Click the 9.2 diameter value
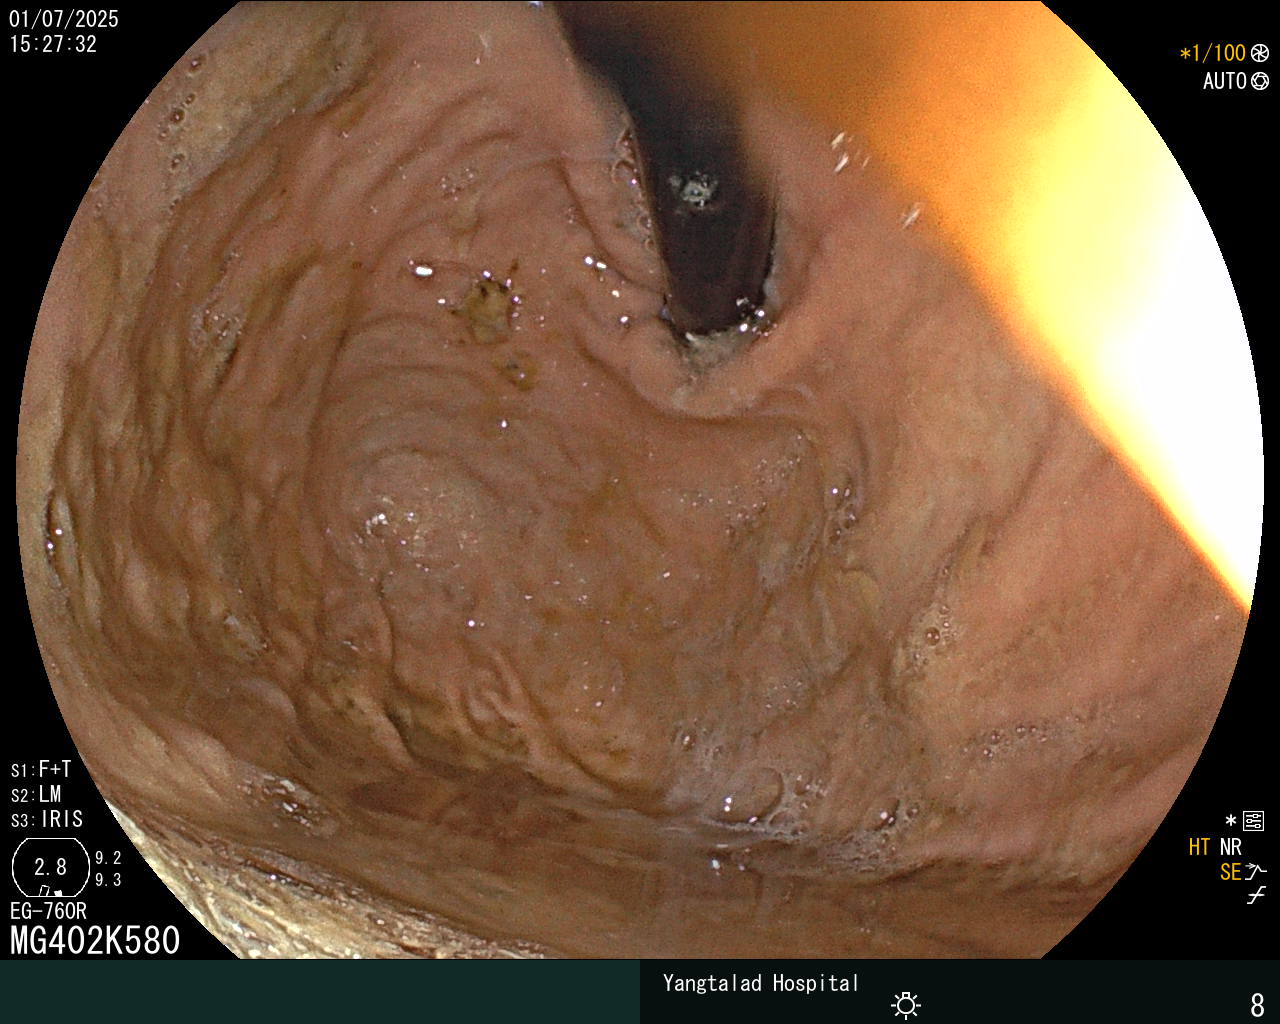Screen dimensions: 1280x1024 108,858
